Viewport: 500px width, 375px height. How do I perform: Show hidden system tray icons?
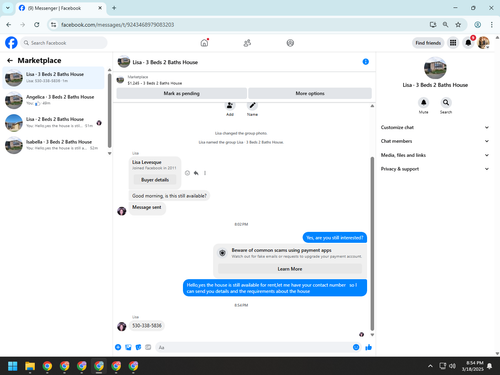tap(430, 366)
